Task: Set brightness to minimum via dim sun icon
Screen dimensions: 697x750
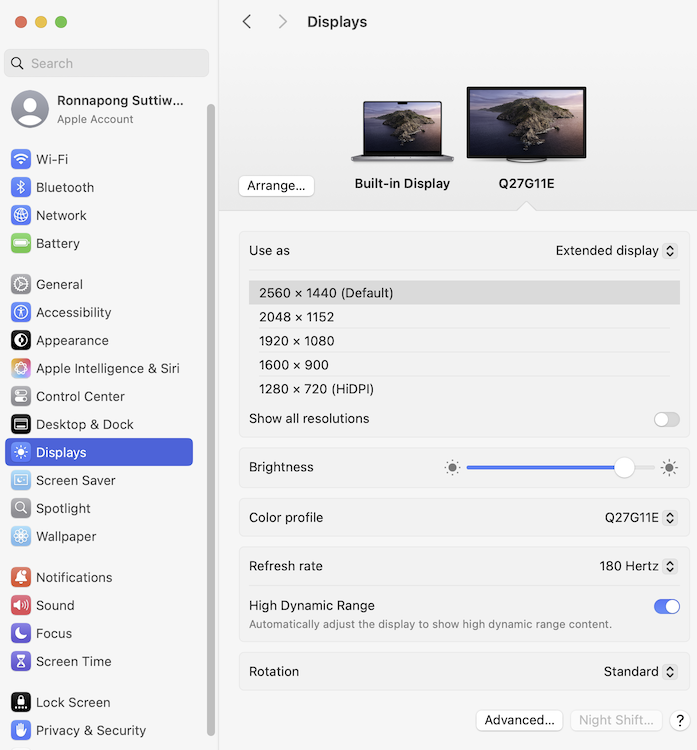Action: coord(452,467)
